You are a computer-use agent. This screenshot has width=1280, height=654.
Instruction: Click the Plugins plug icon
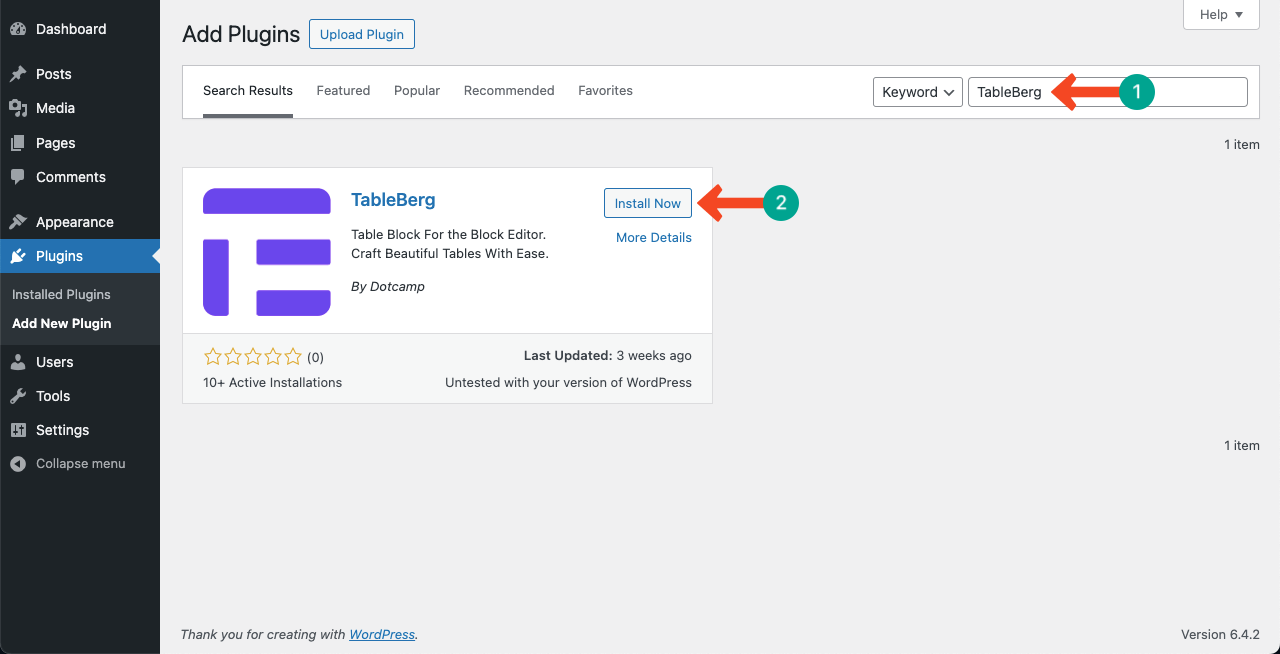coord(18,256)
